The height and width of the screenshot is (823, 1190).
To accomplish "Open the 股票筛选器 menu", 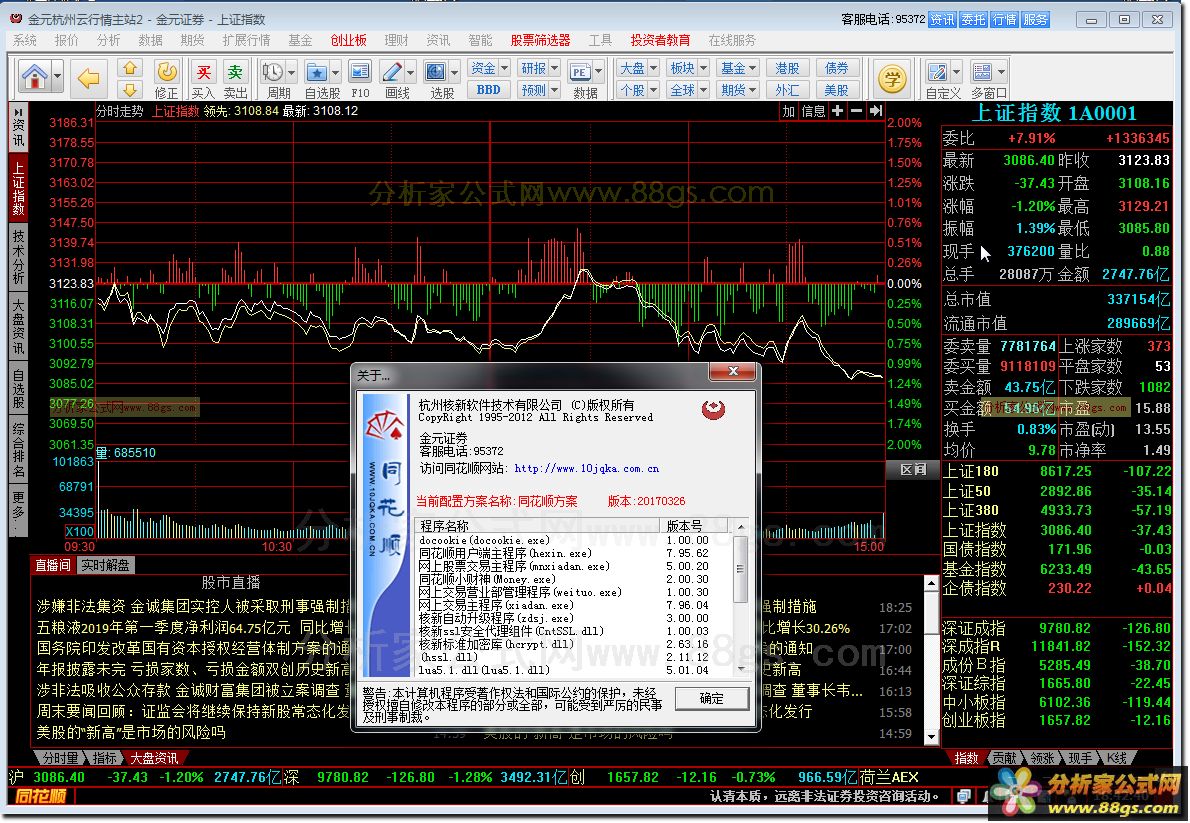I will point(540,40).
